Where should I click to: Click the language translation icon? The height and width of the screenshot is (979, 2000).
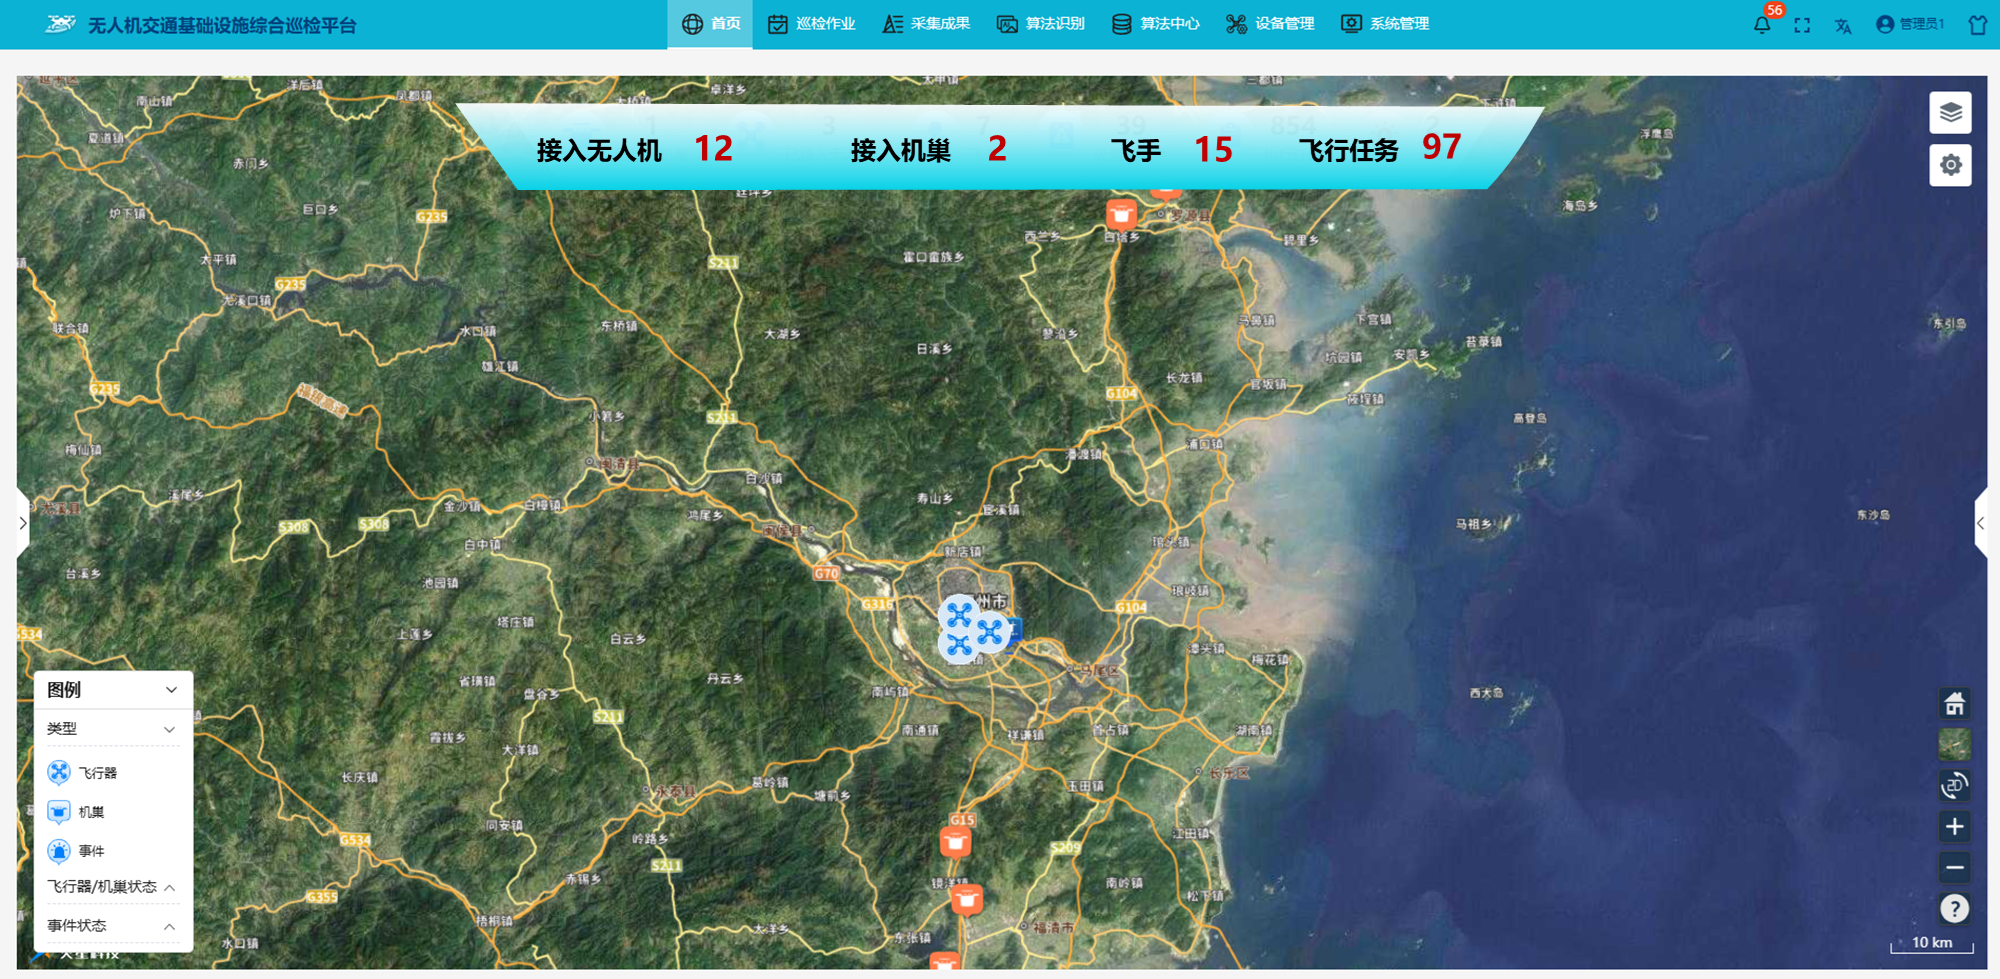point(1843,25)
